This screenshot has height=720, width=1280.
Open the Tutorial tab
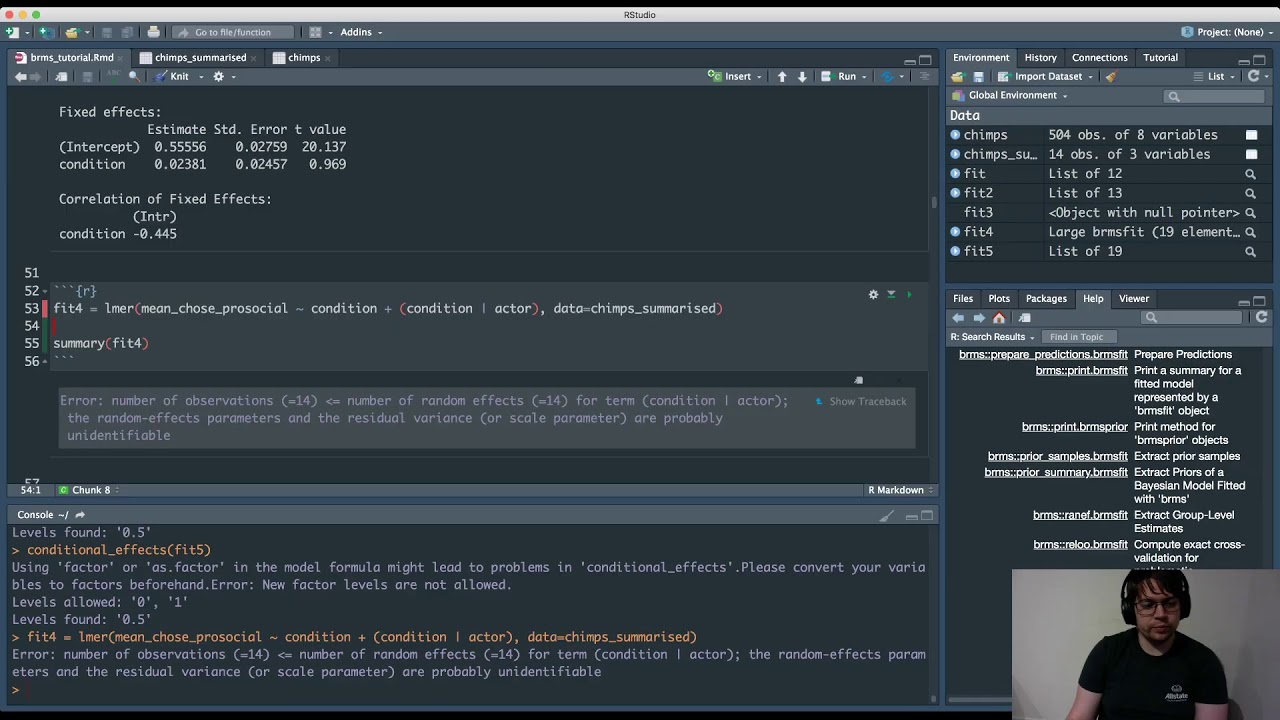(x=1160, y=58)
